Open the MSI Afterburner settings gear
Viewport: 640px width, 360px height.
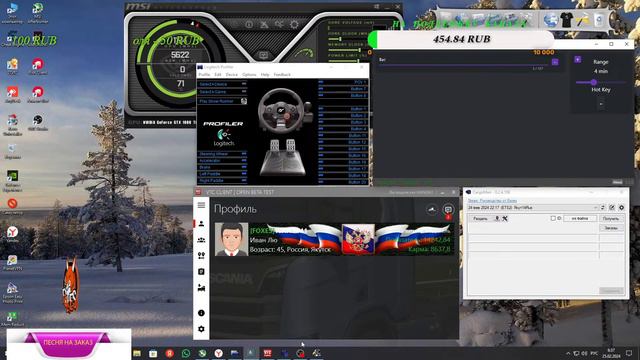[294, 24]
